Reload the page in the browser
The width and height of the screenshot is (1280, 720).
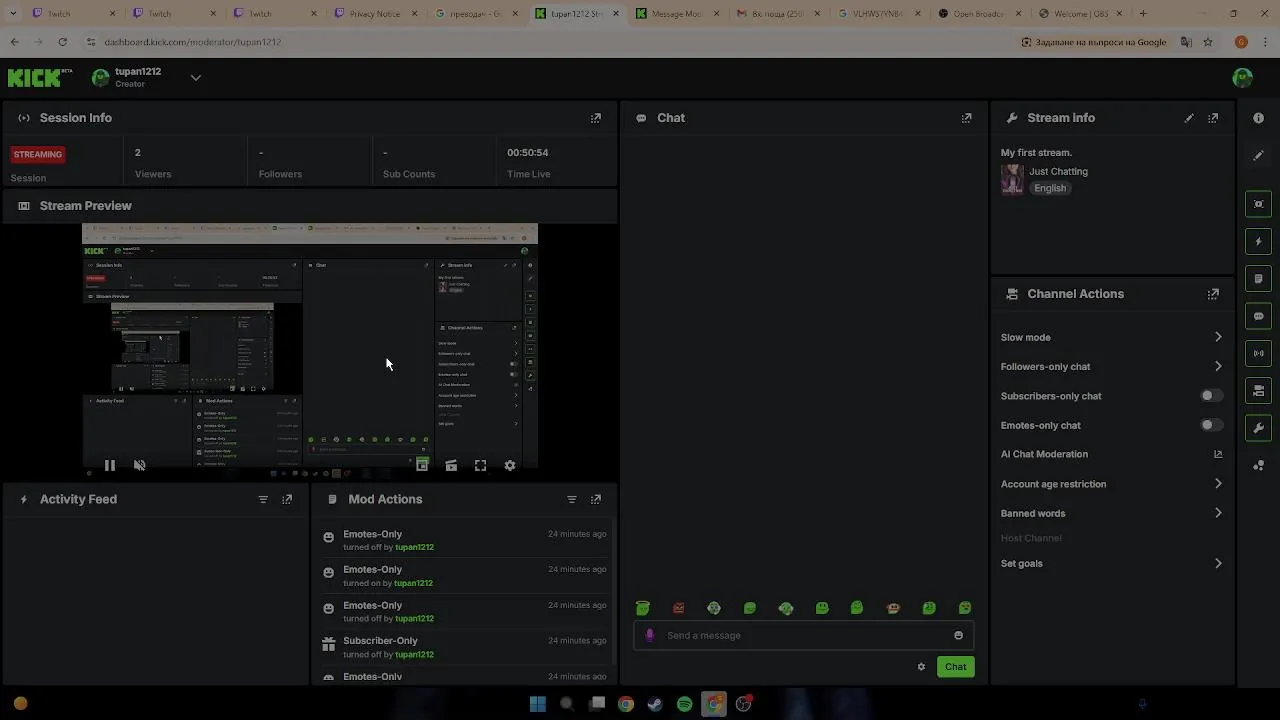point(62,42)
